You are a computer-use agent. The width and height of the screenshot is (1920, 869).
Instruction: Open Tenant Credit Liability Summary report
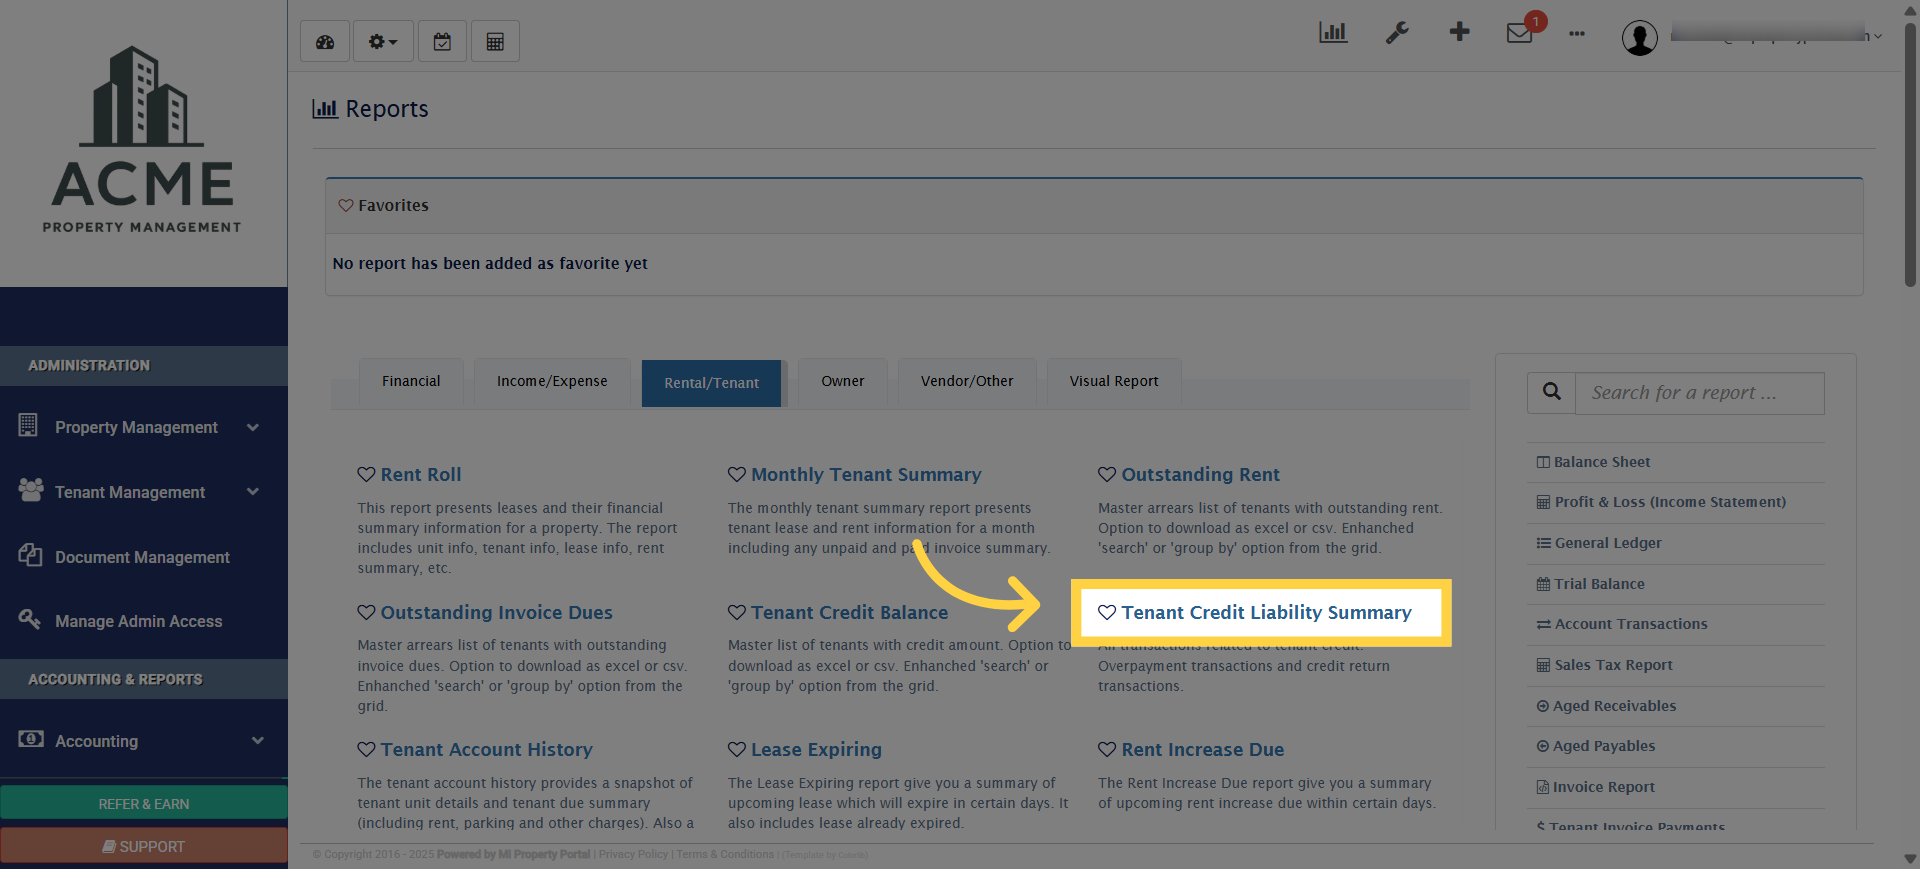coord(1266,613)
